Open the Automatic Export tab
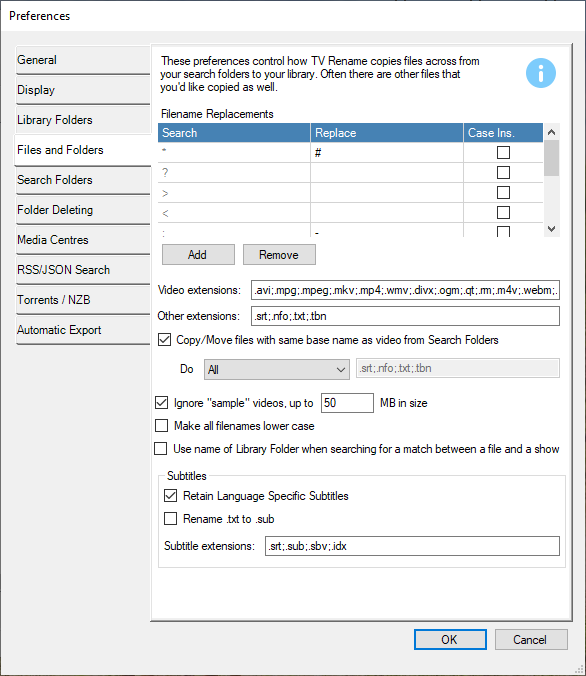The image size is (586, 676). coord(82,330)
